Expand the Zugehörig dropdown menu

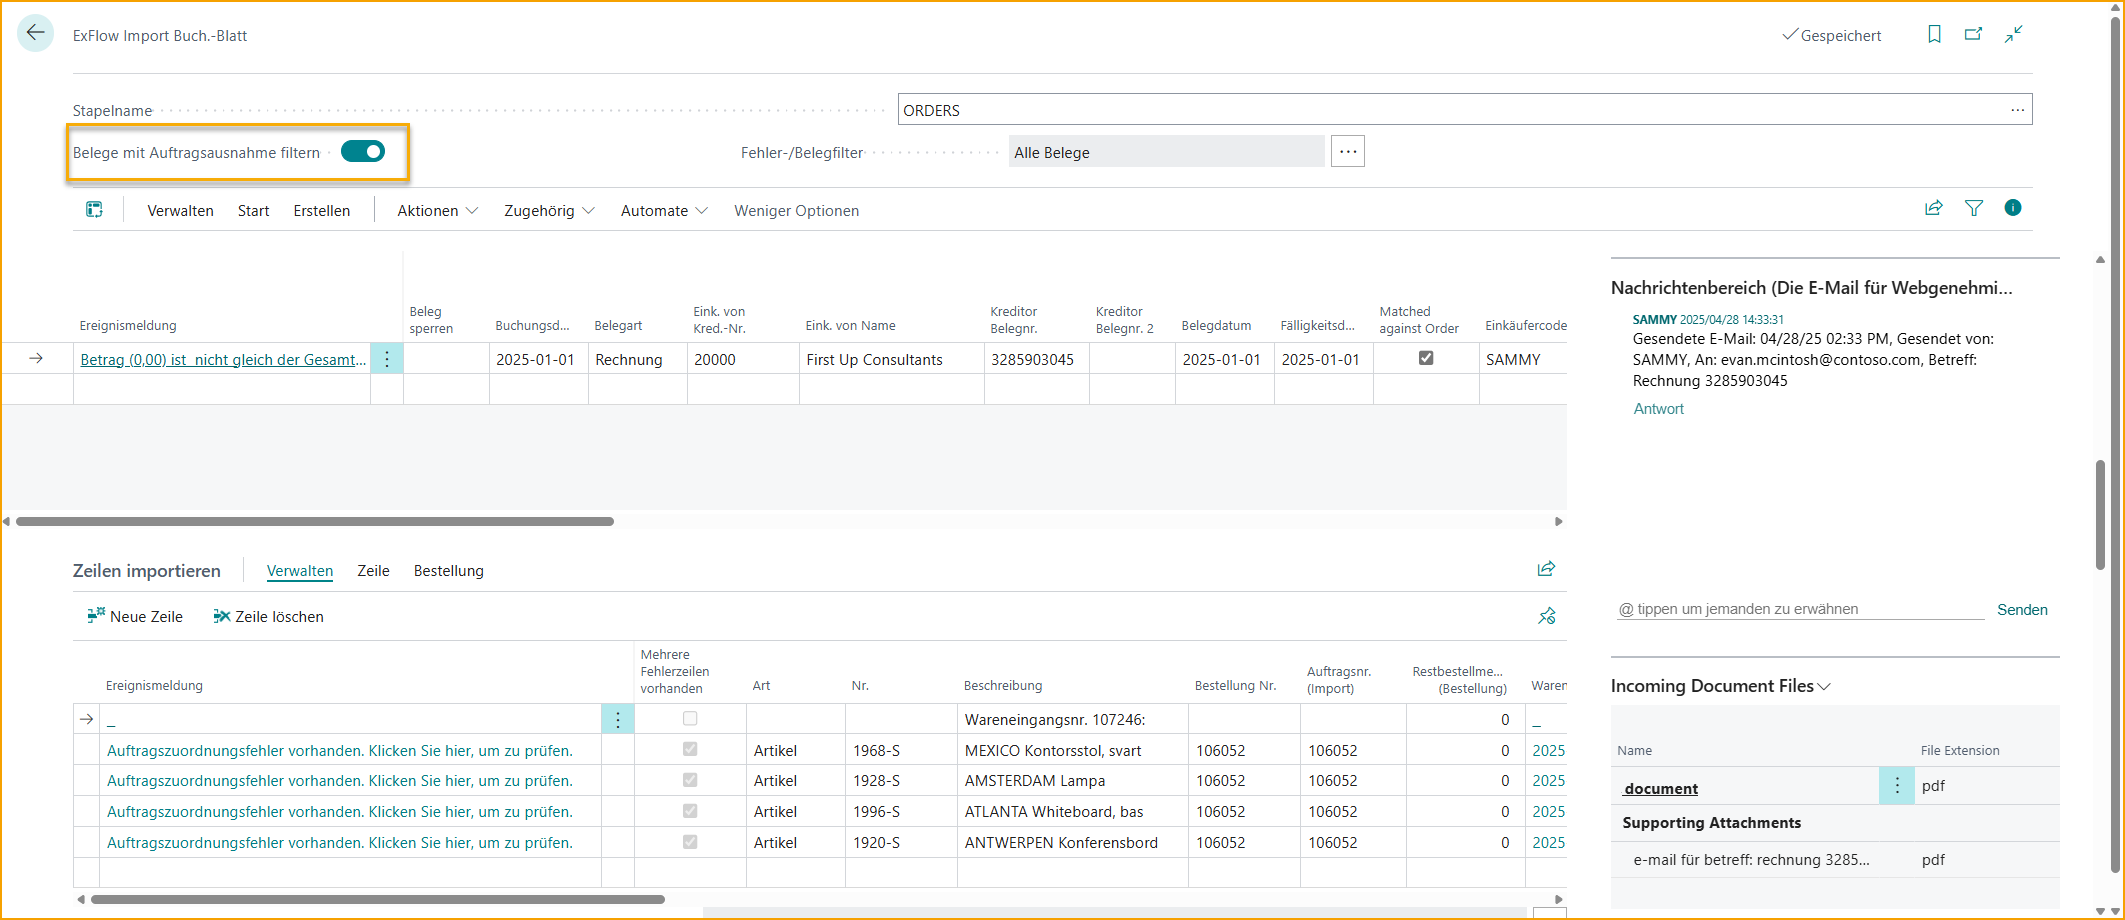(x=549, y=211)
